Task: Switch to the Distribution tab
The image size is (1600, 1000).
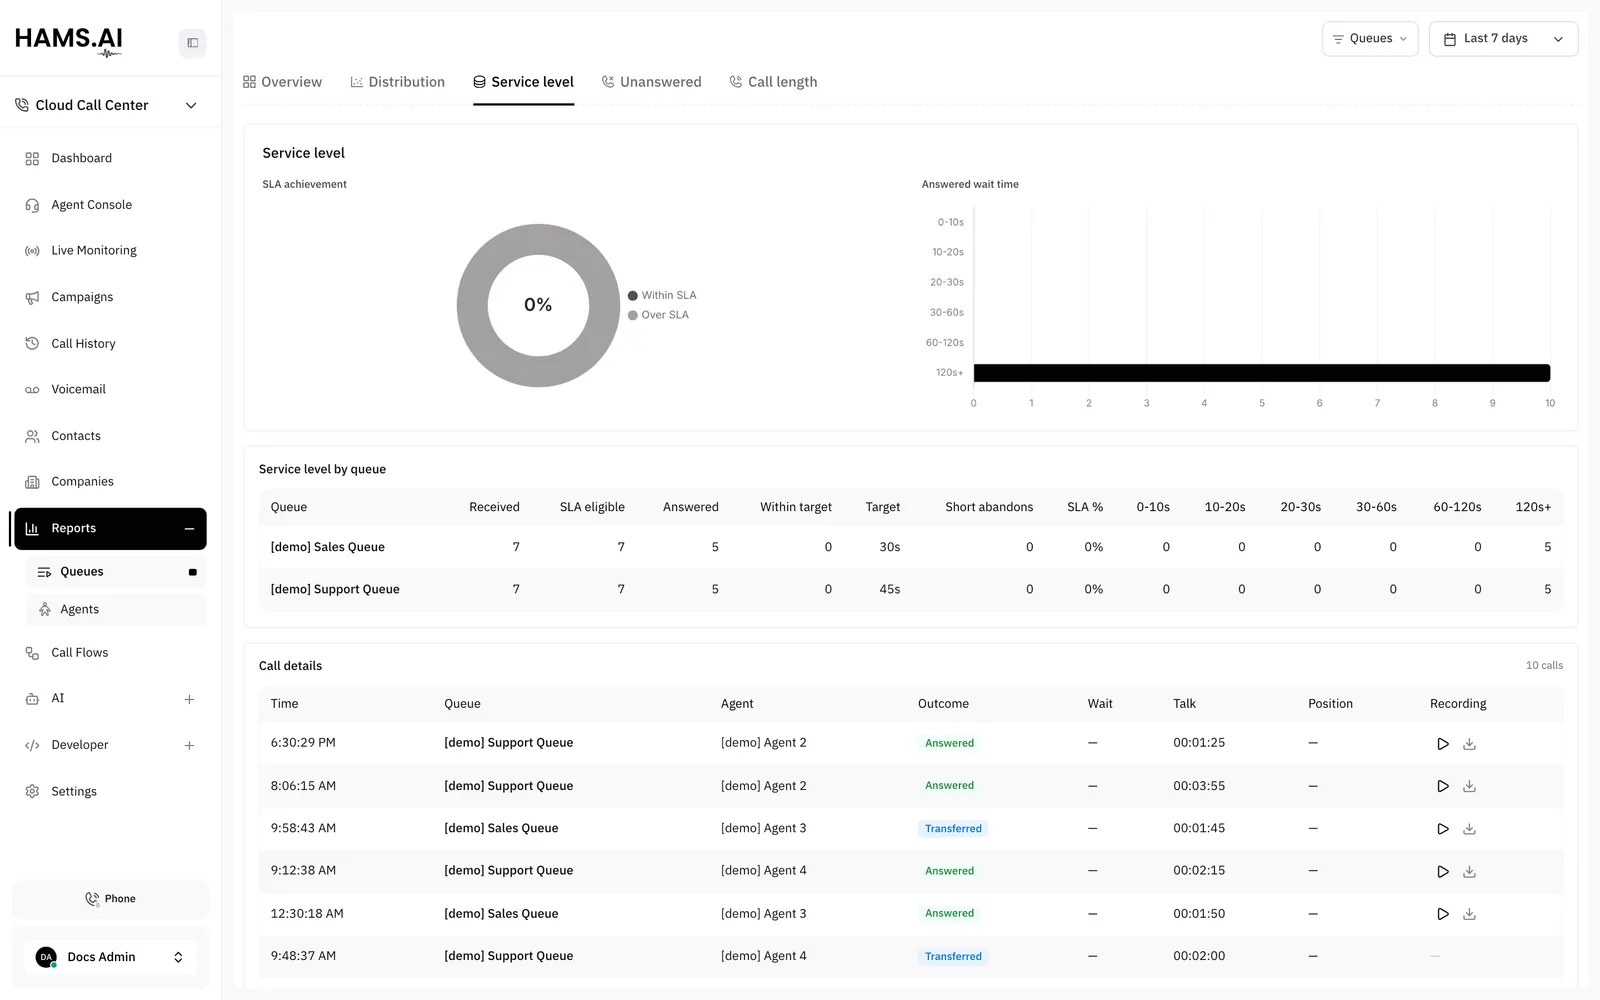Action: 397,82
